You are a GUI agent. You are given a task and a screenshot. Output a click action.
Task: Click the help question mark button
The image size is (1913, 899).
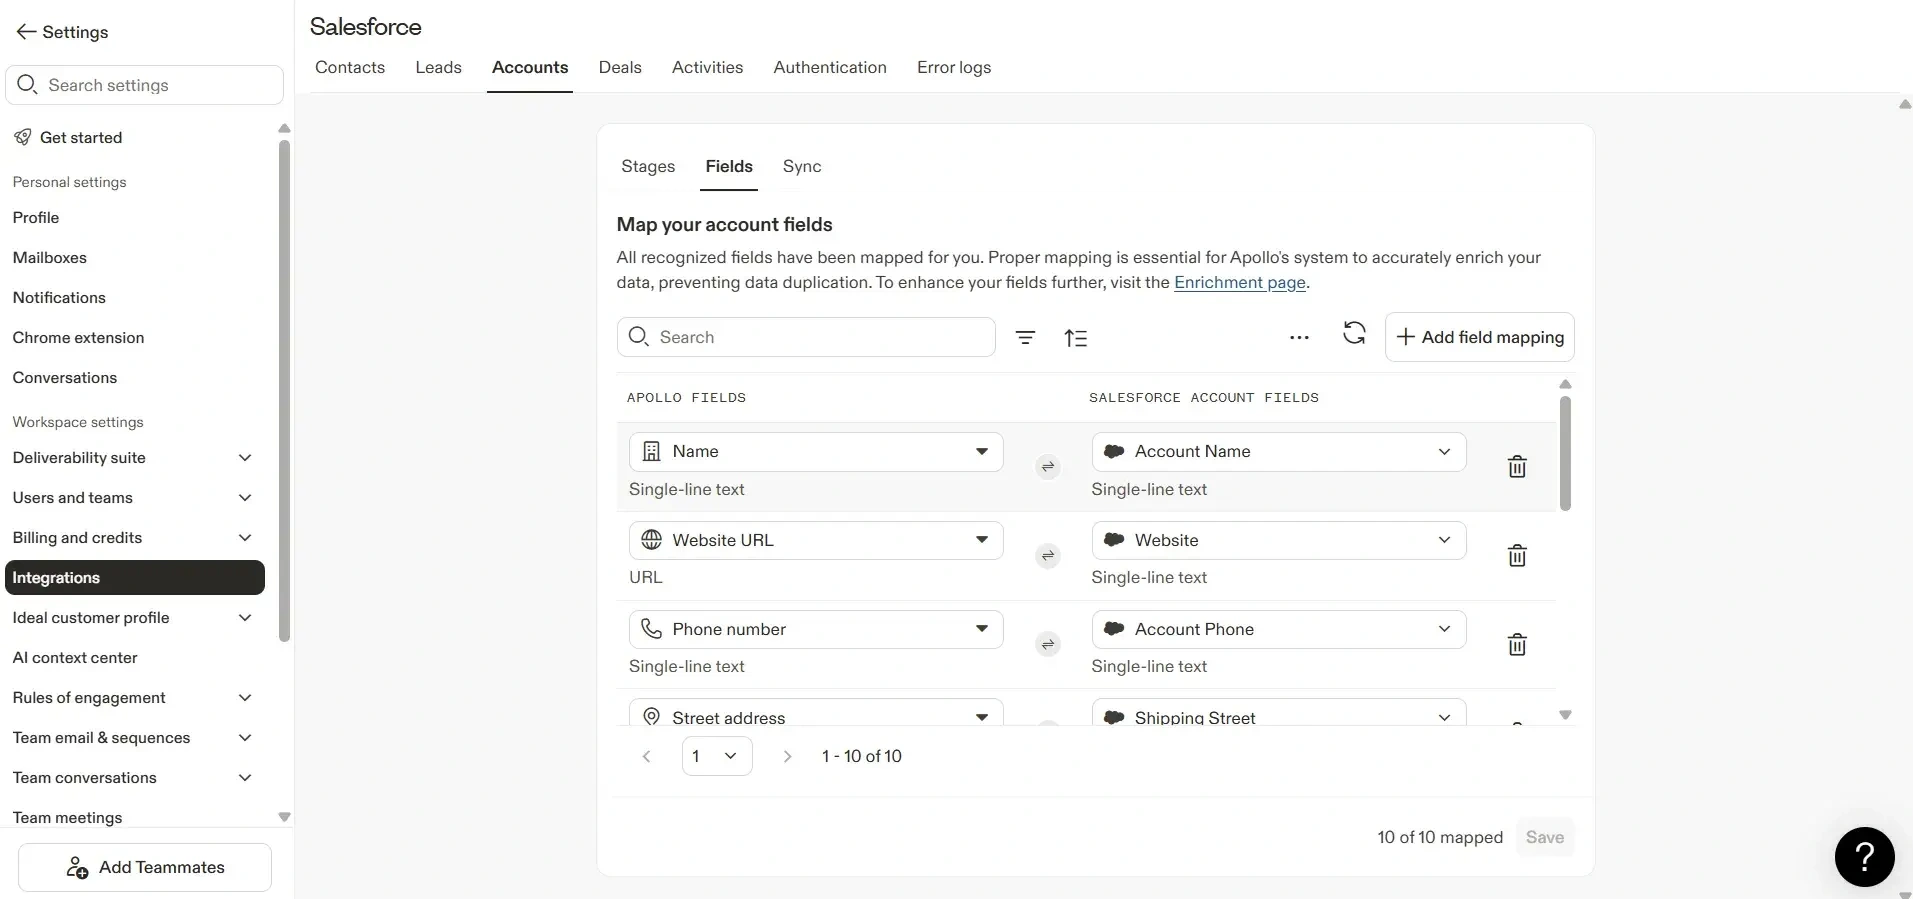pyautogui.click(x=1864, y=857)
